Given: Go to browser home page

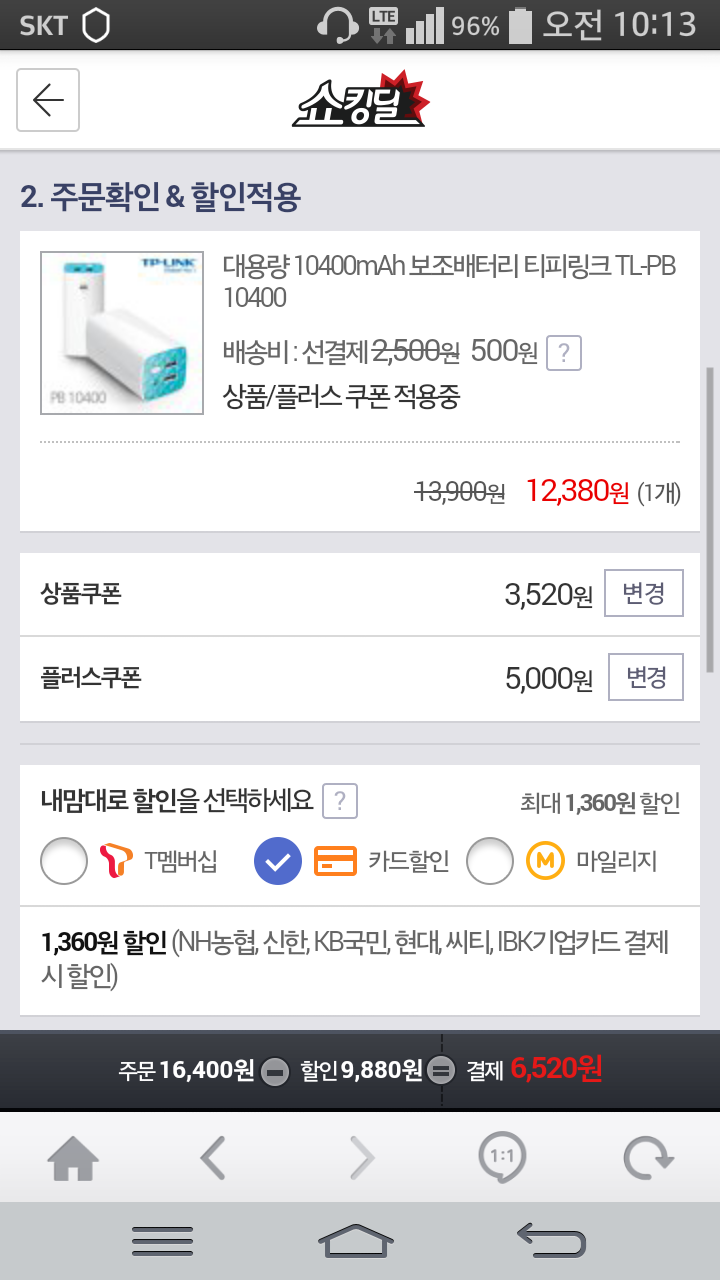Looking at the screenshot, I should [73, 1160].
